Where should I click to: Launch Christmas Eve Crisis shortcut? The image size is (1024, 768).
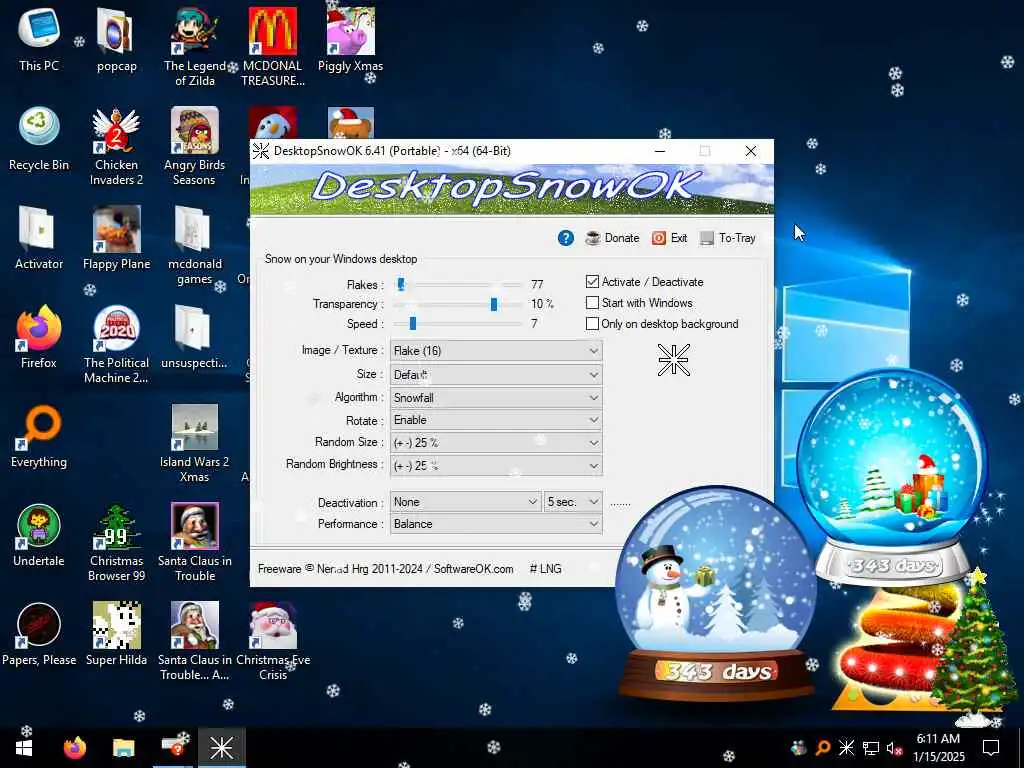click(272, 641)
